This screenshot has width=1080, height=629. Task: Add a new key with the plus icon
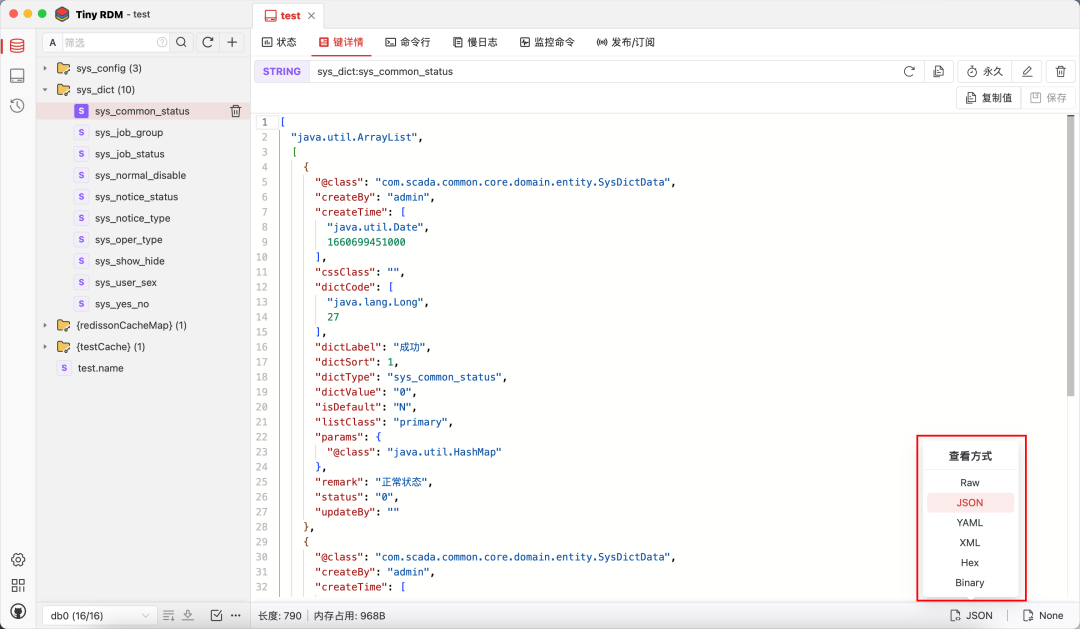[x=231, y=43]
